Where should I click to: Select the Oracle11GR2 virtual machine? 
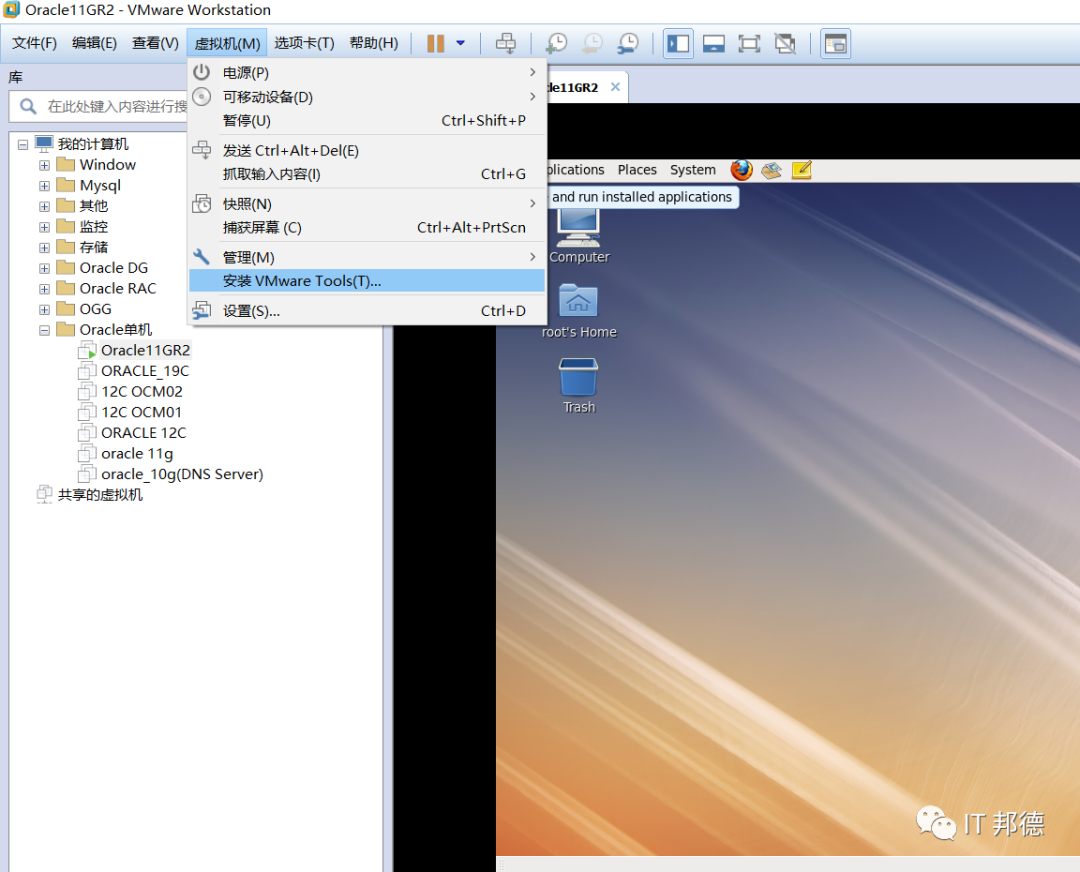click(145, 350)
